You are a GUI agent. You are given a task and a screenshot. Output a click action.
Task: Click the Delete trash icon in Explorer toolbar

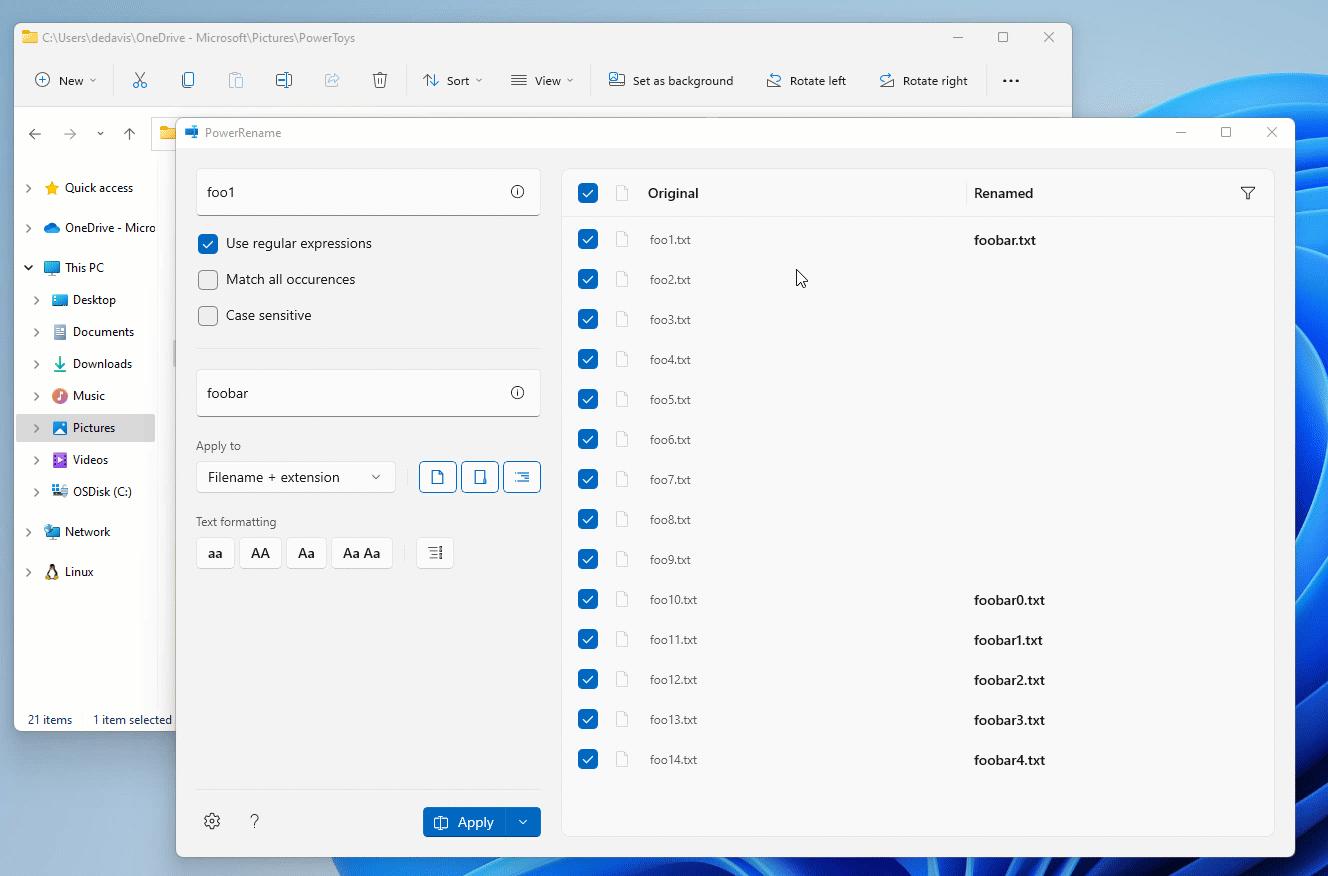tap(380, 80)
